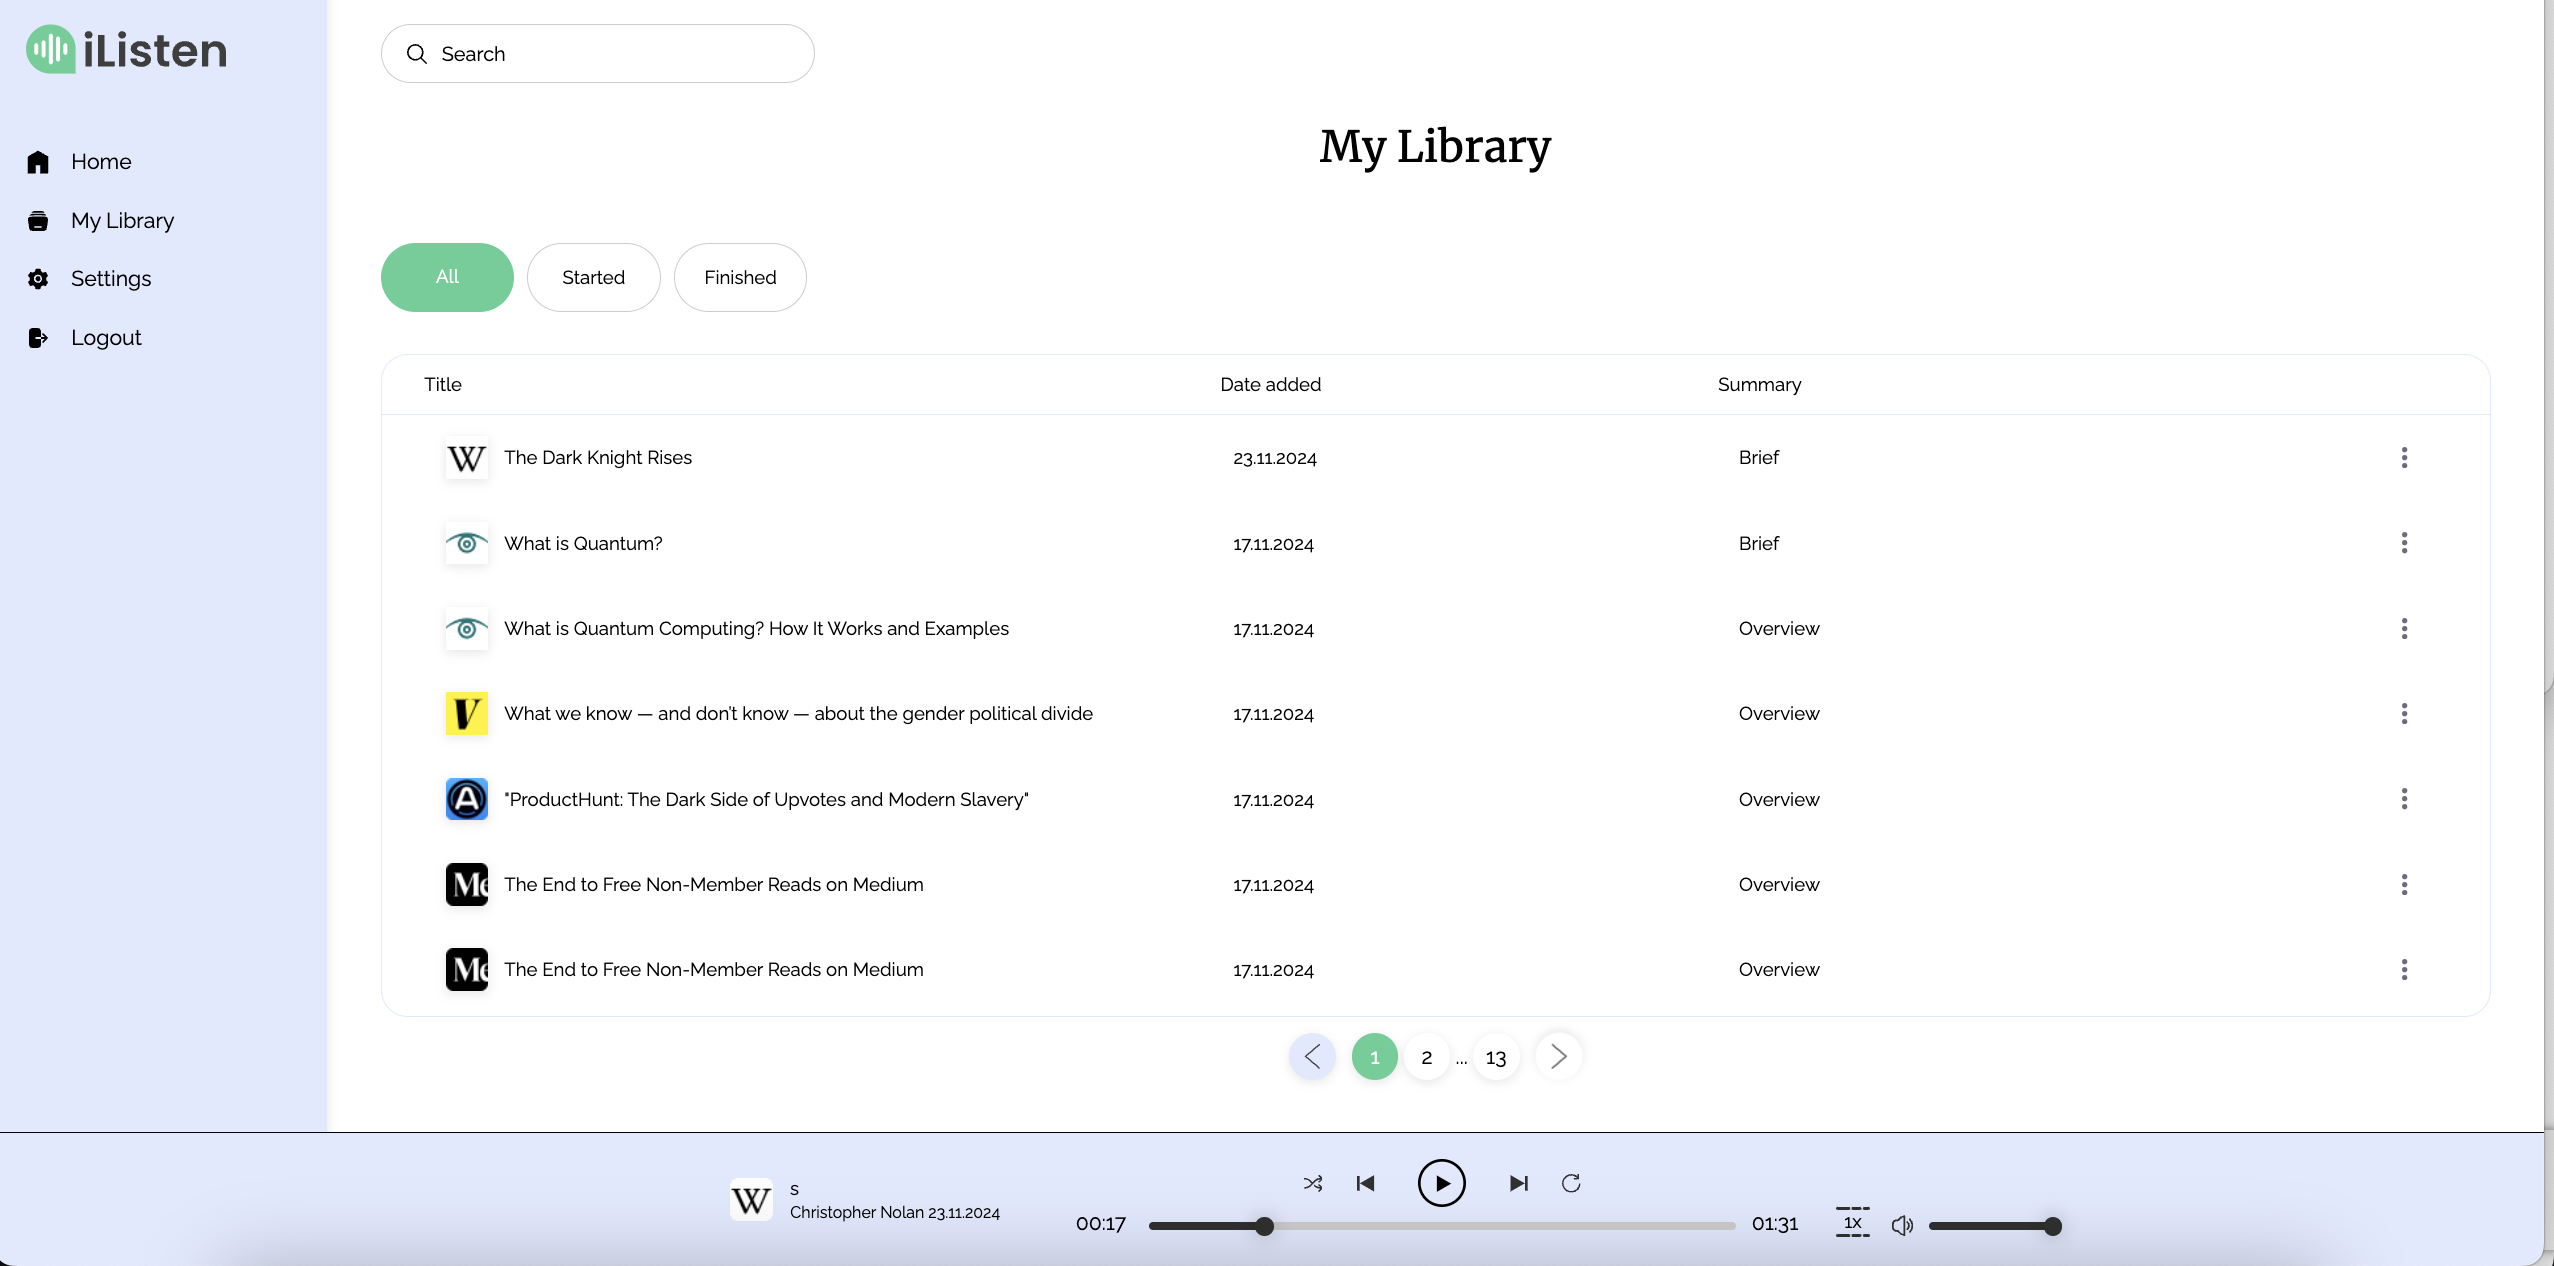Viewport: 2554px width, 1266px height.
Task: Go to page 13
Action: pyautogui.click(x=1495, y=1057)
